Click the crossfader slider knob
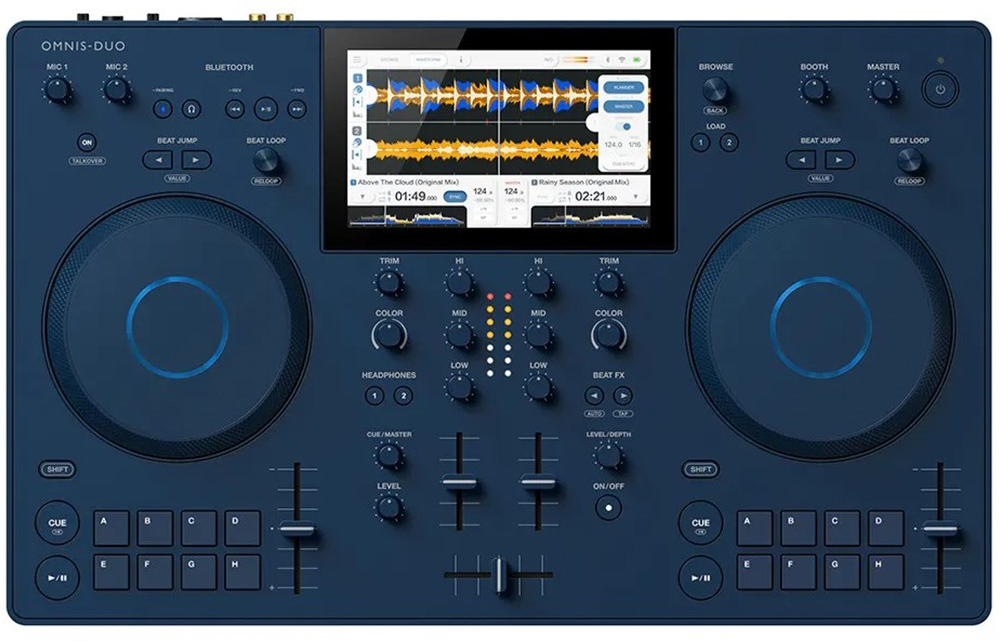The image size is (1000, 641). [x=498, y=575]
